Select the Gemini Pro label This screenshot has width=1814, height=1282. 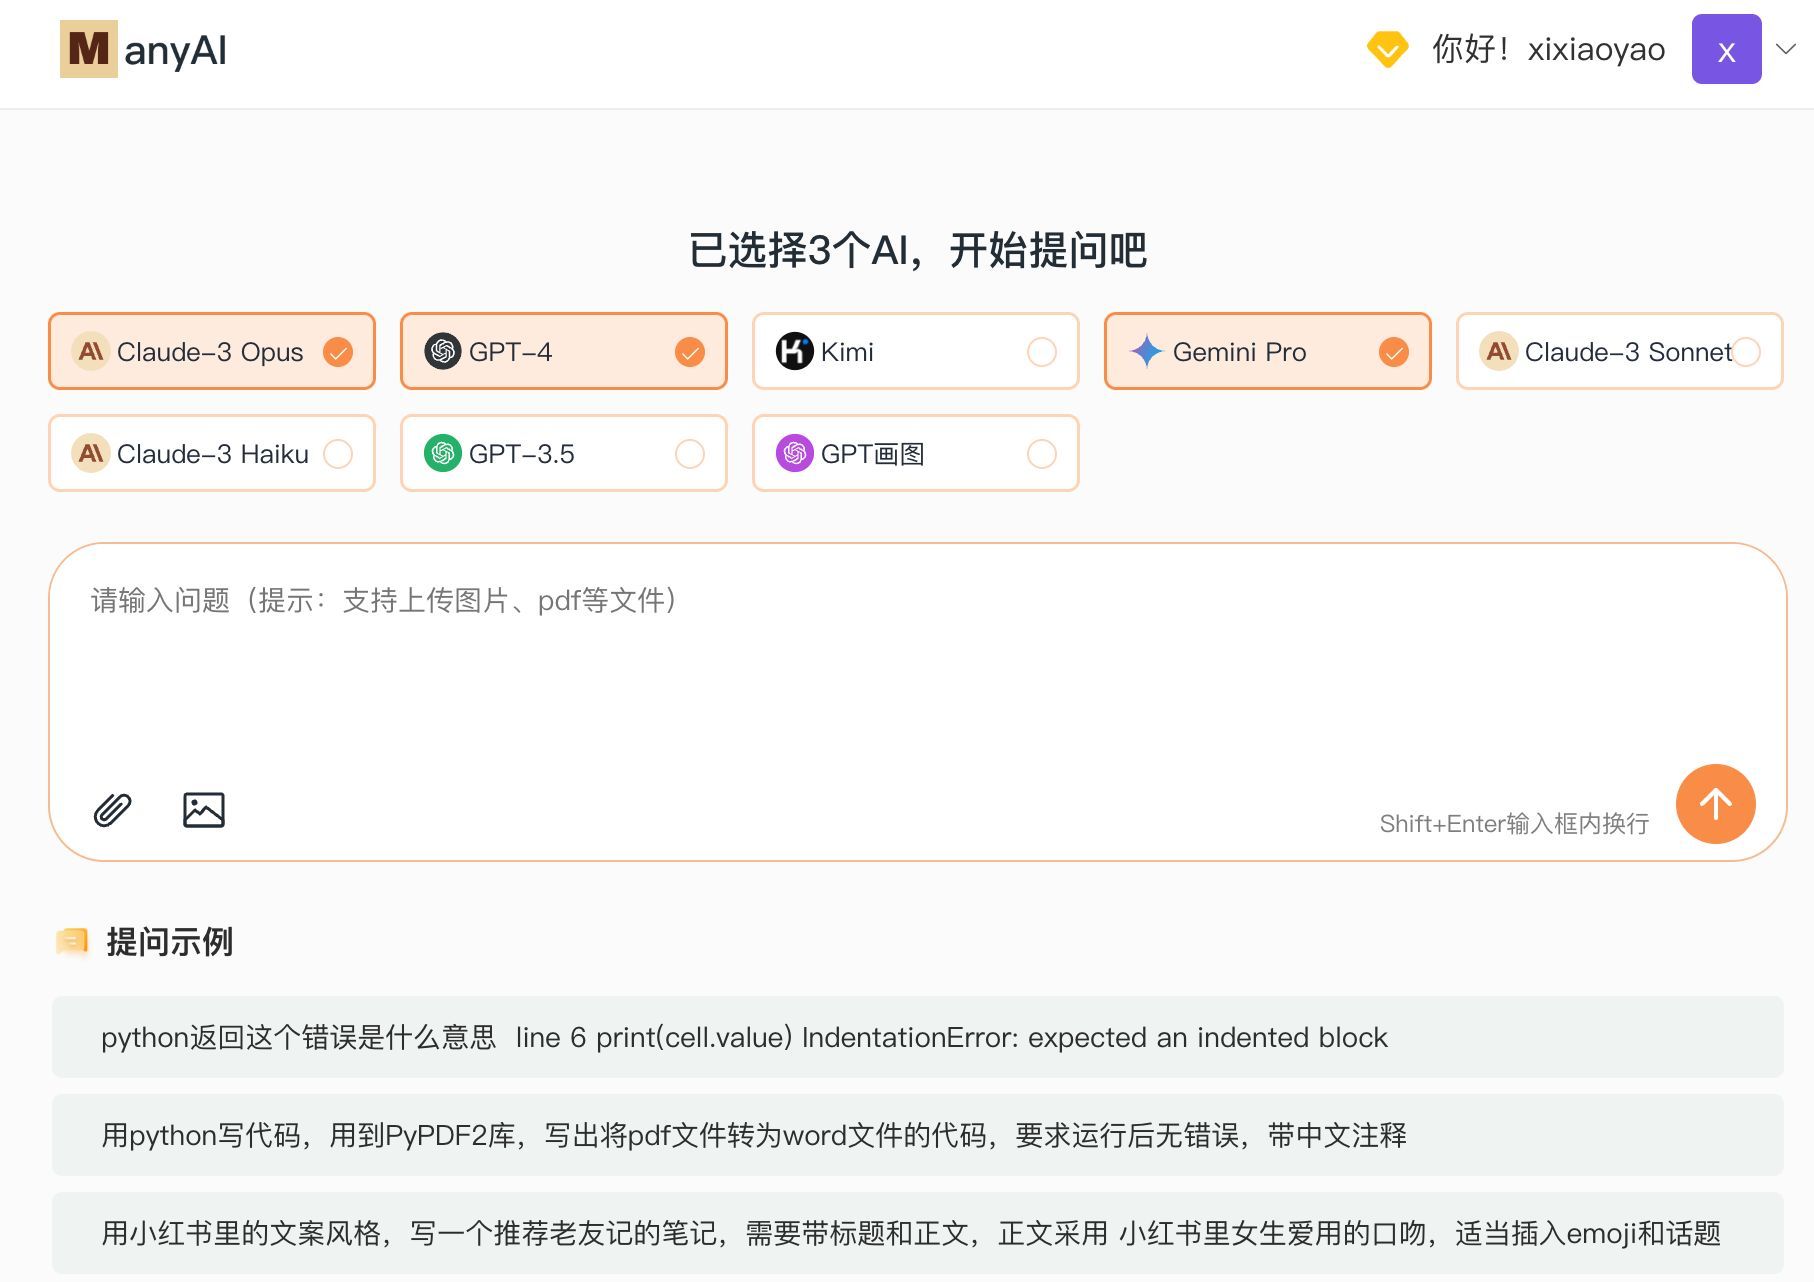coord(1239,352)
